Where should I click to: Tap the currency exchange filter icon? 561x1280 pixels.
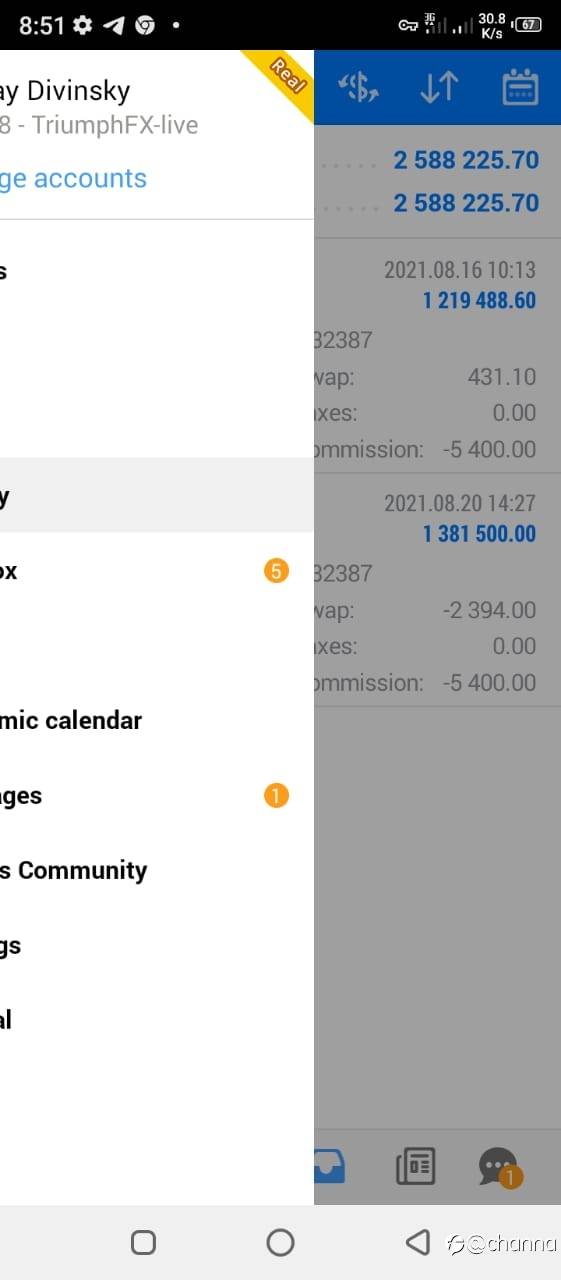point(358,88)
